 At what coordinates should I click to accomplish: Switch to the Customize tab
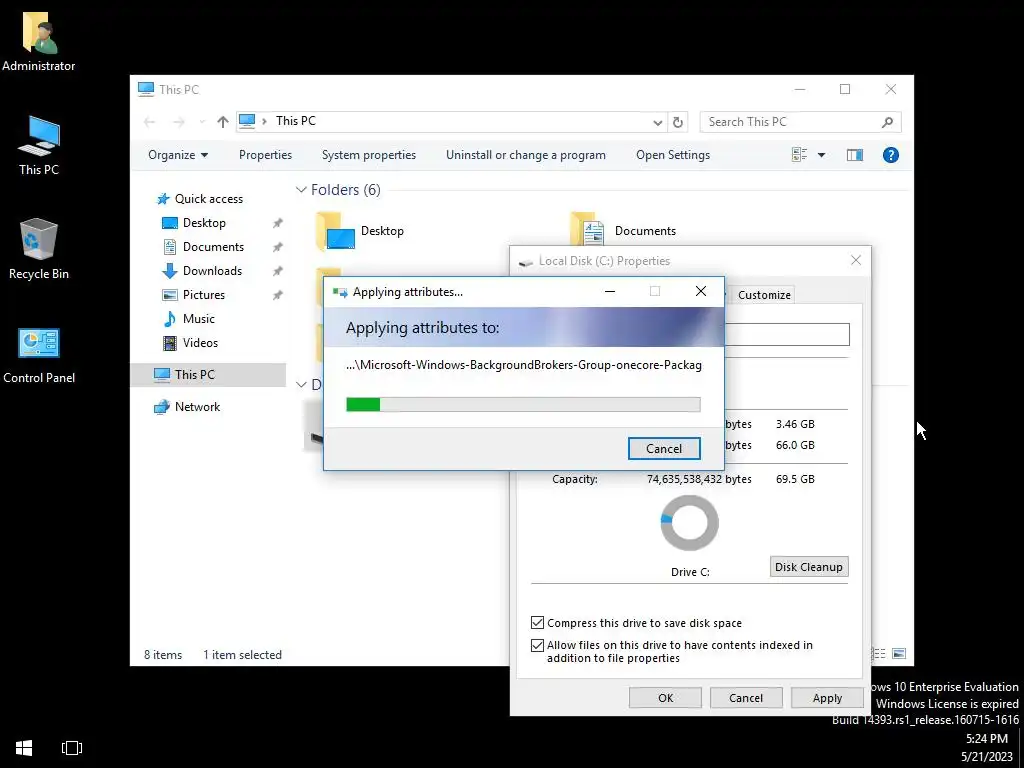tap(764, 295)
